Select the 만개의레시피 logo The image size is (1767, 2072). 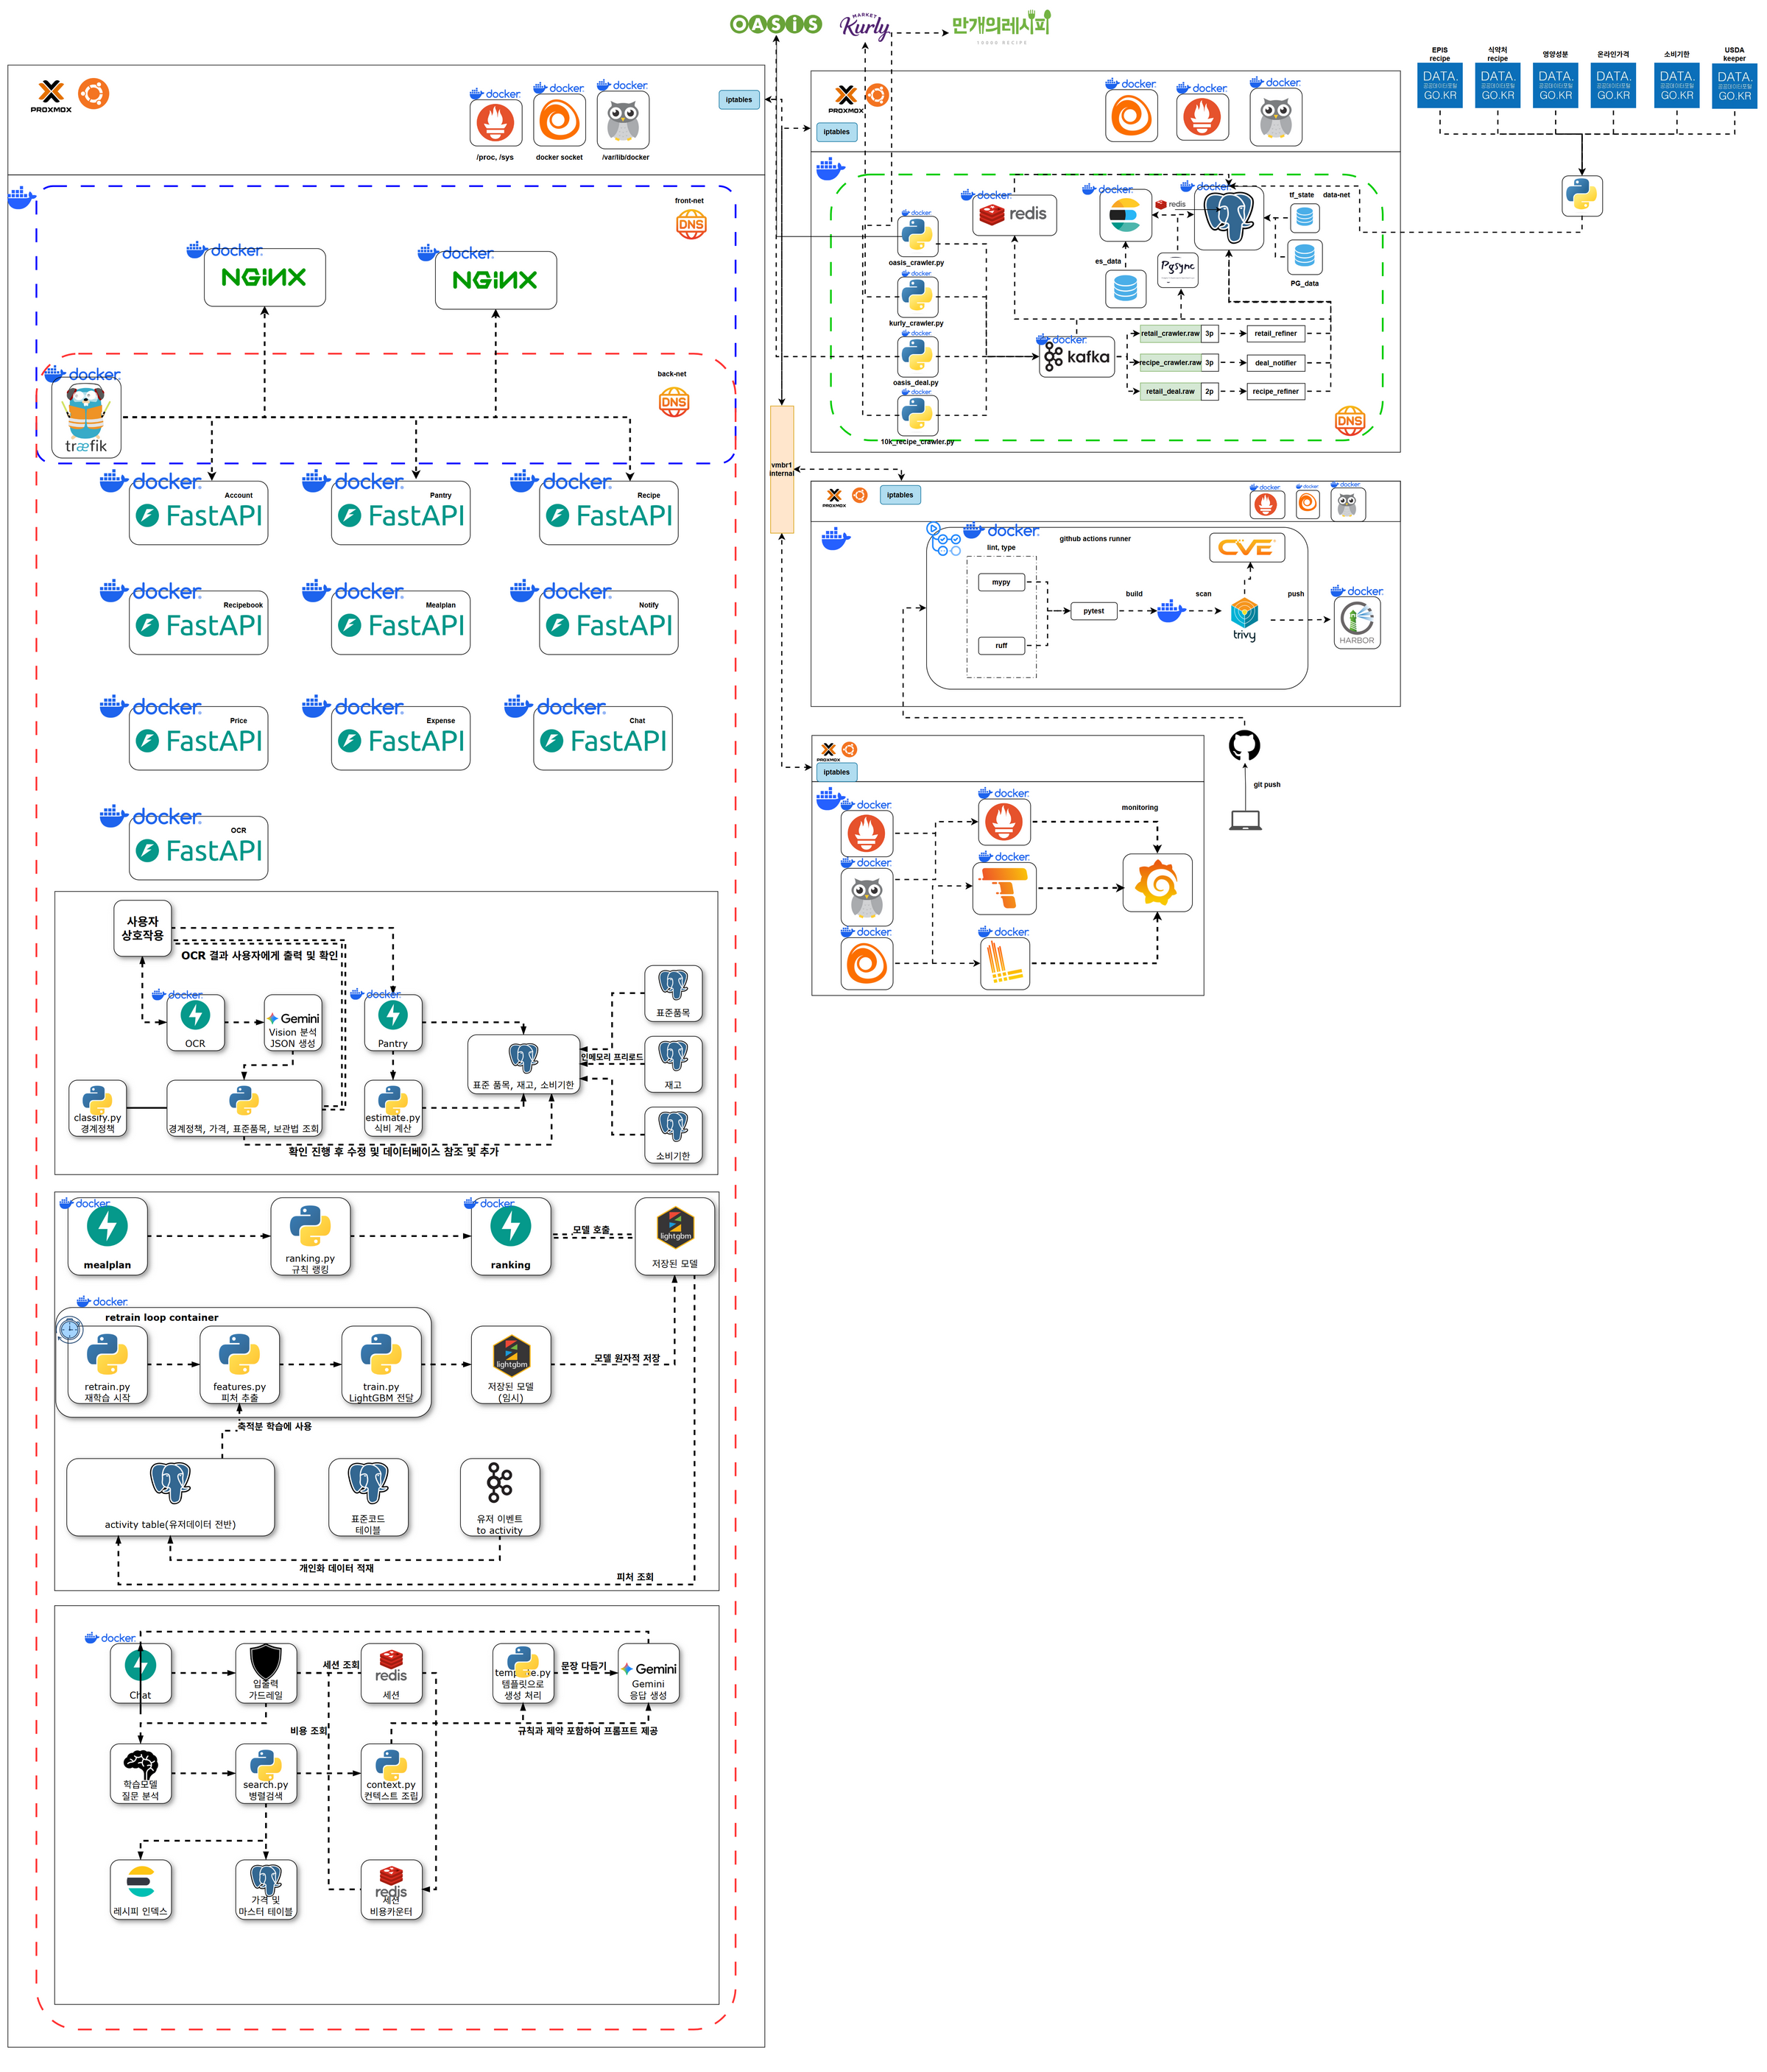click(x=1001, y=27)
